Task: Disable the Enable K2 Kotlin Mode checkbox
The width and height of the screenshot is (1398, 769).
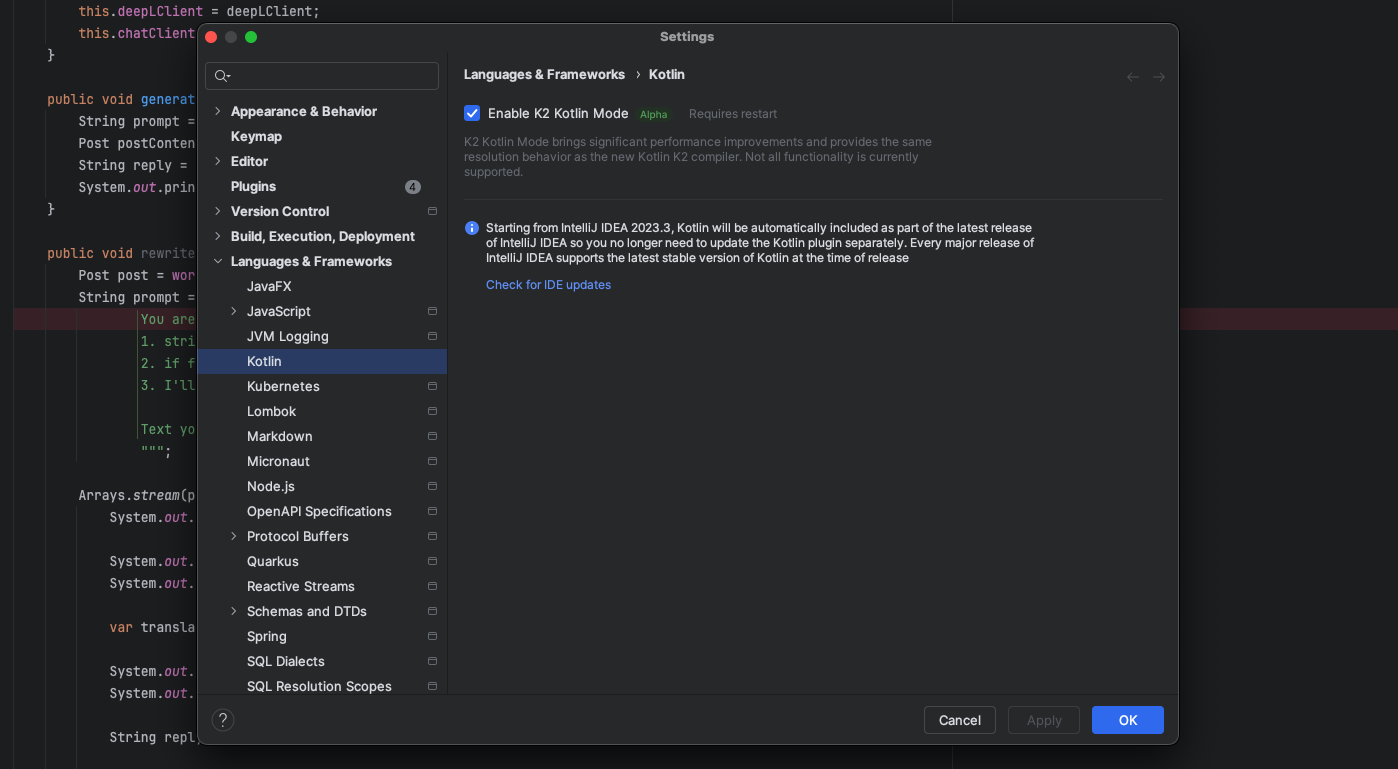Action: (x=471, y=113)
